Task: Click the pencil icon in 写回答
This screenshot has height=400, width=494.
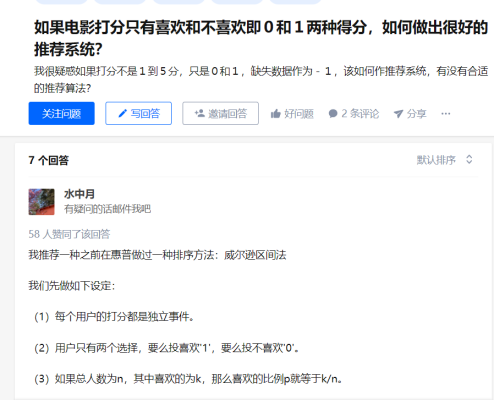Action: 123,114
